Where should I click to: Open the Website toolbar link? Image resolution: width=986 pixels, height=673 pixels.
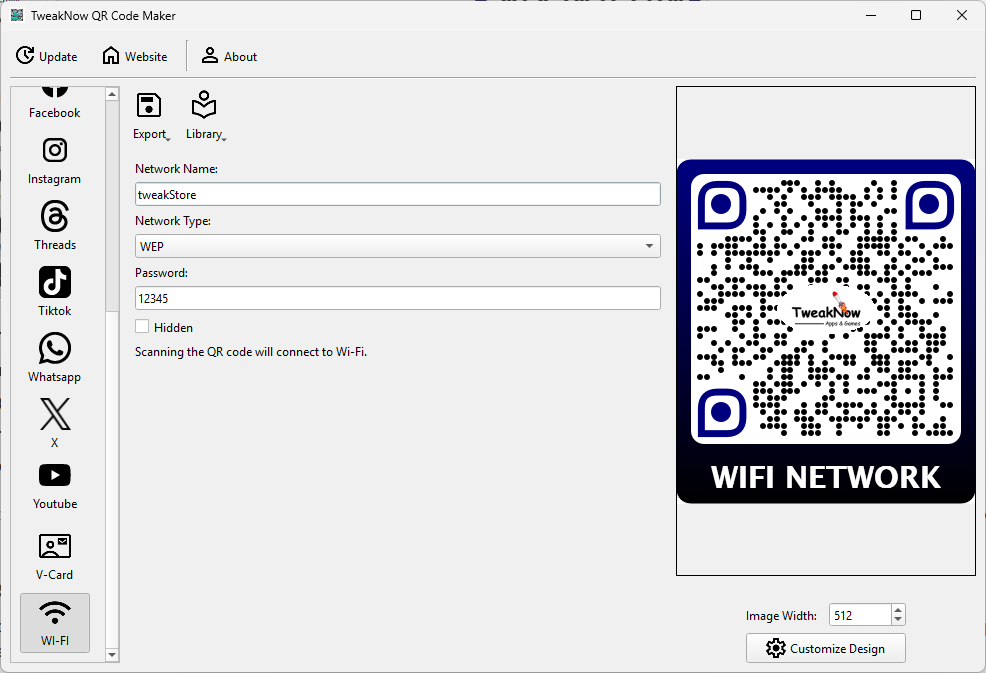pos(135,57)
